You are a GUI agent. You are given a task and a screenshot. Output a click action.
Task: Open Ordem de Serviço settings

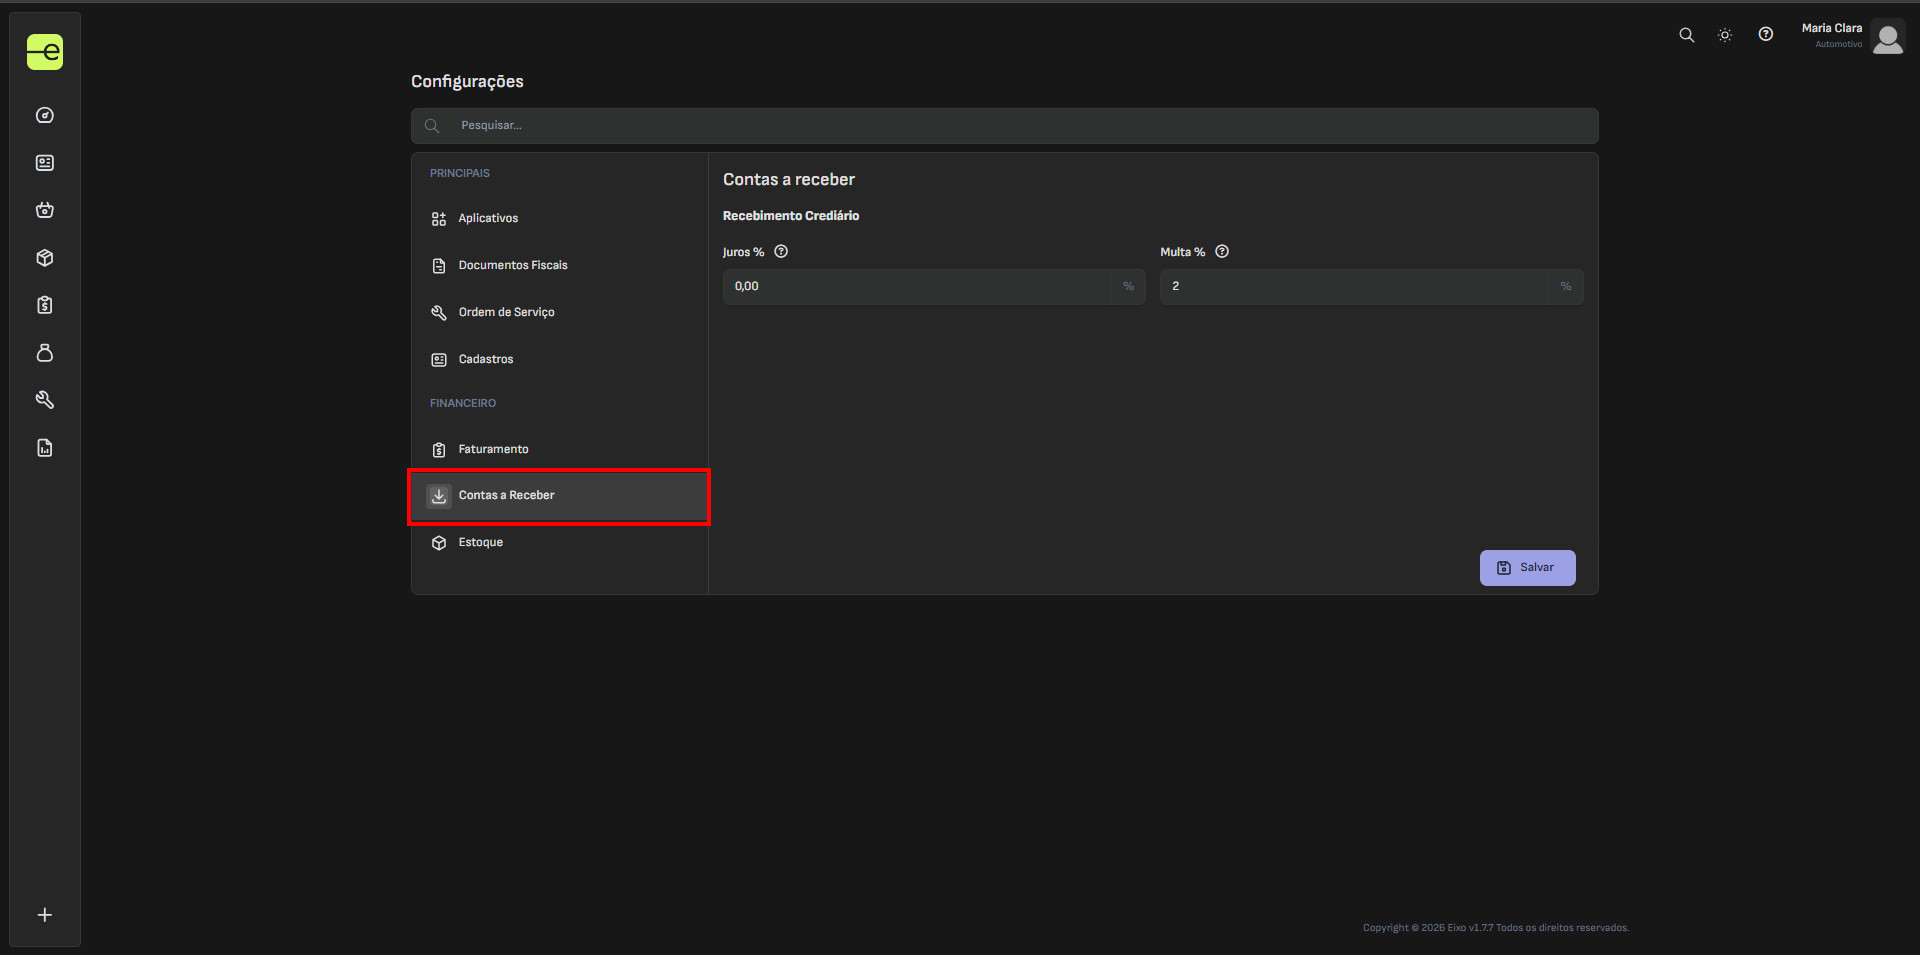pos(506,312)
